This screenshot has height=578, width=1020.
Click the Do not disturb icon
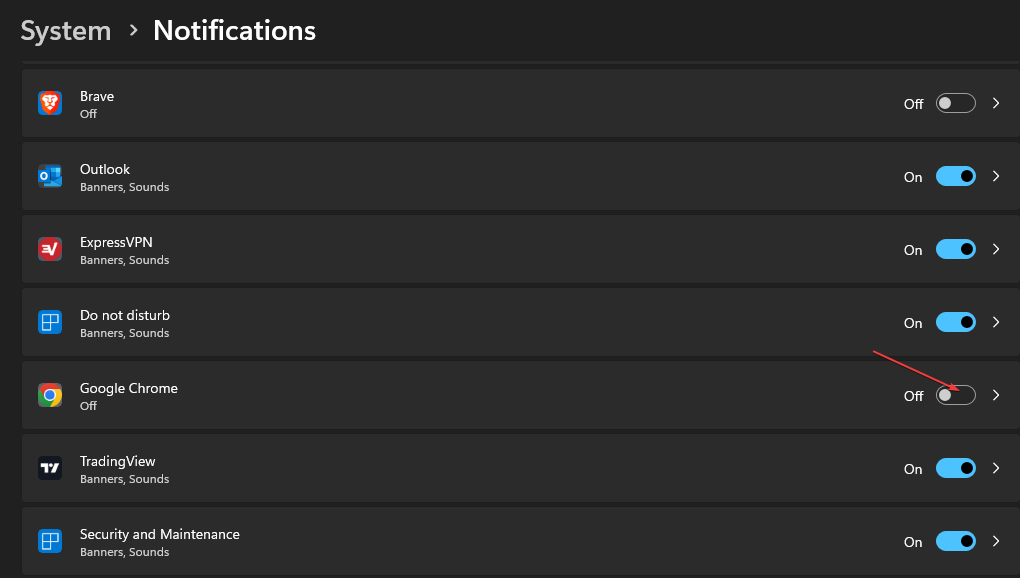point(50,322)
